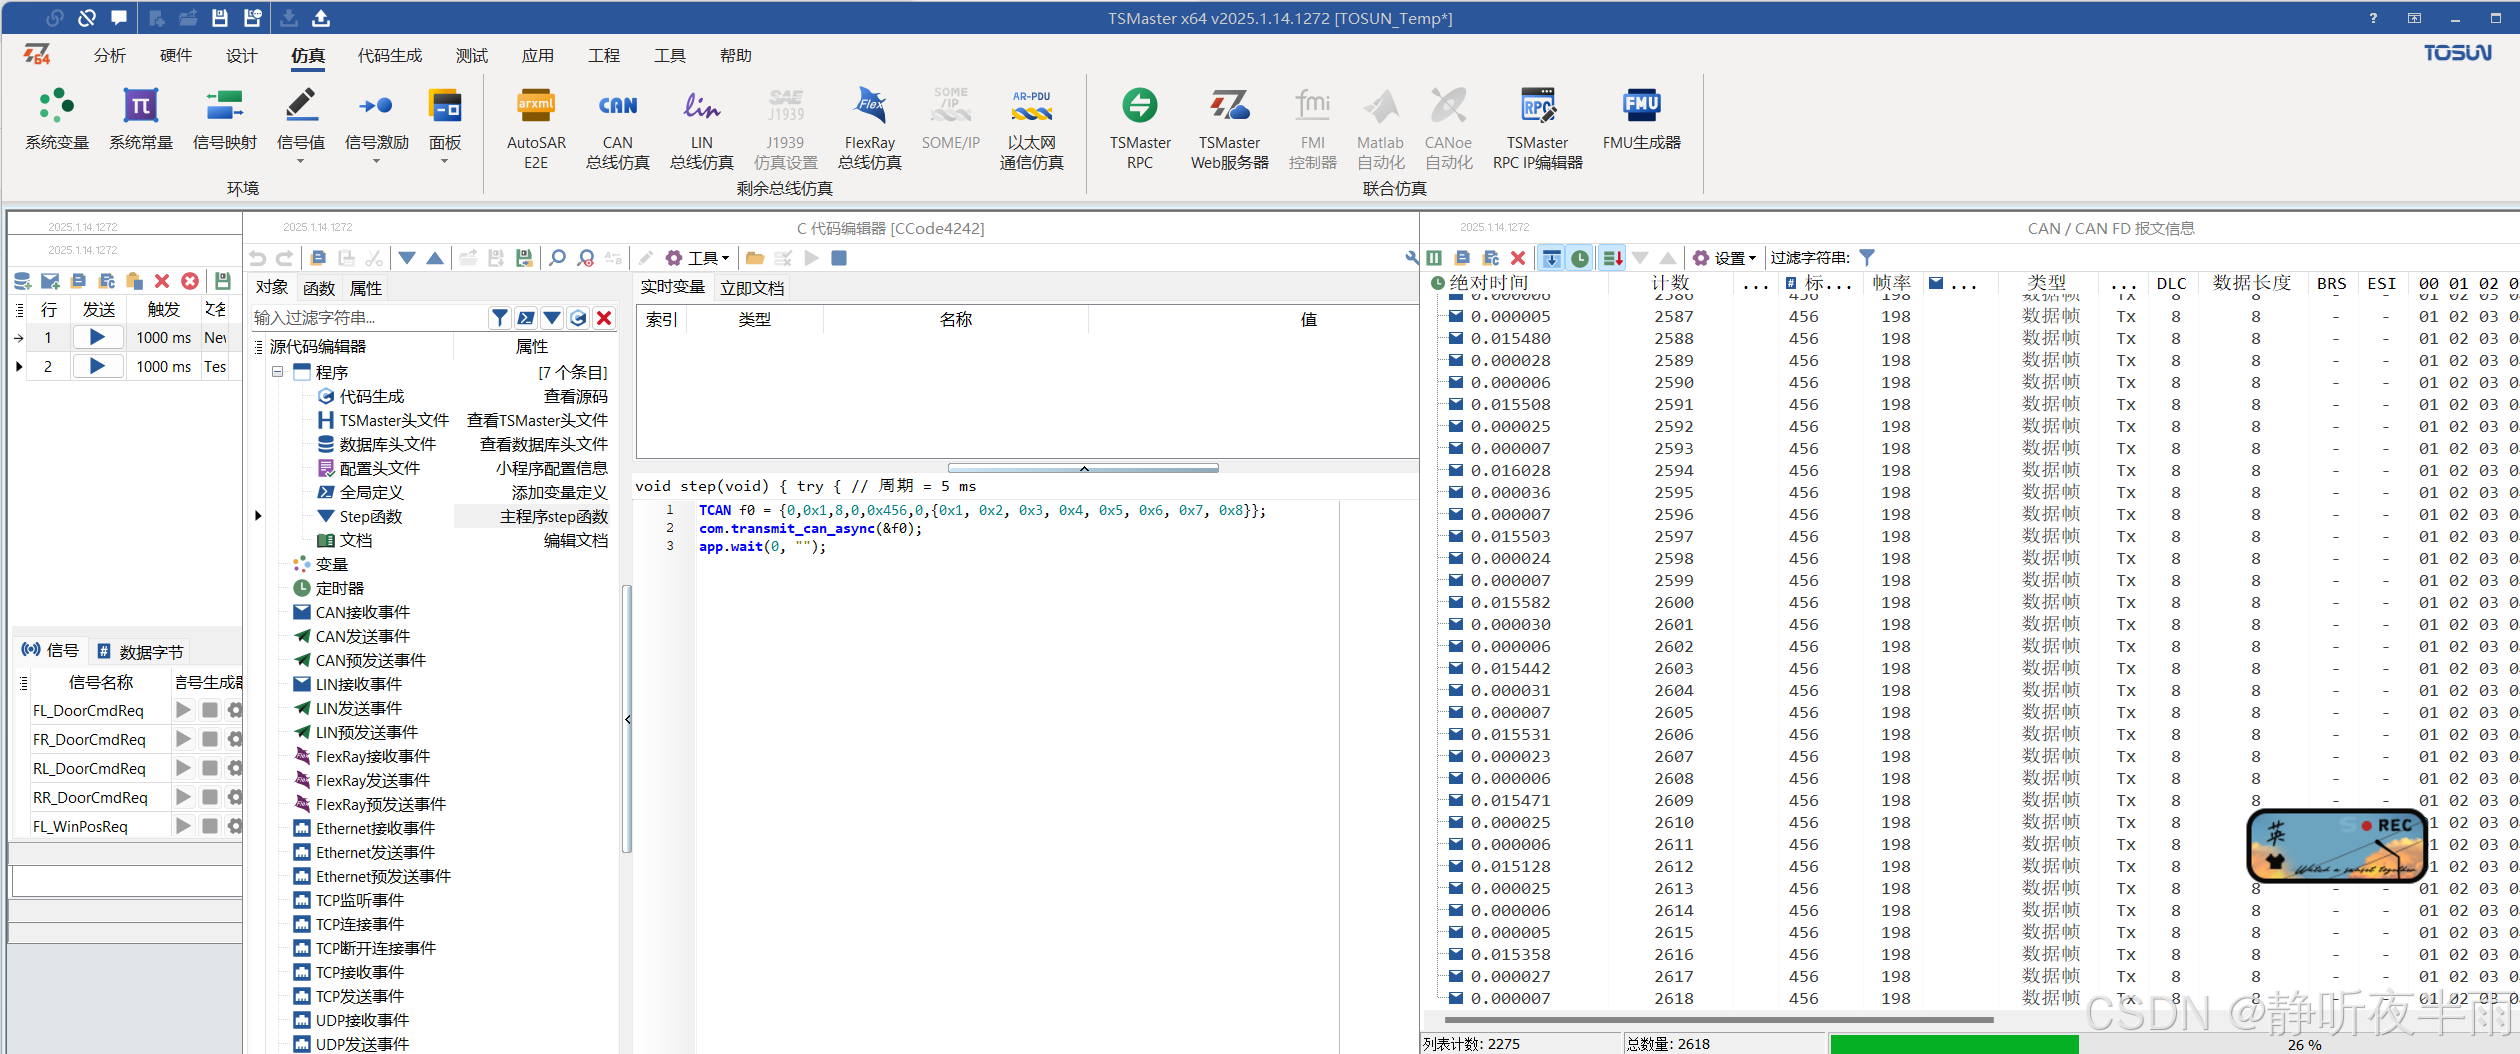The image size is (2520, 1054).
Task: Launch CAN 总线仿真 bus simulation
Action: 618,128
